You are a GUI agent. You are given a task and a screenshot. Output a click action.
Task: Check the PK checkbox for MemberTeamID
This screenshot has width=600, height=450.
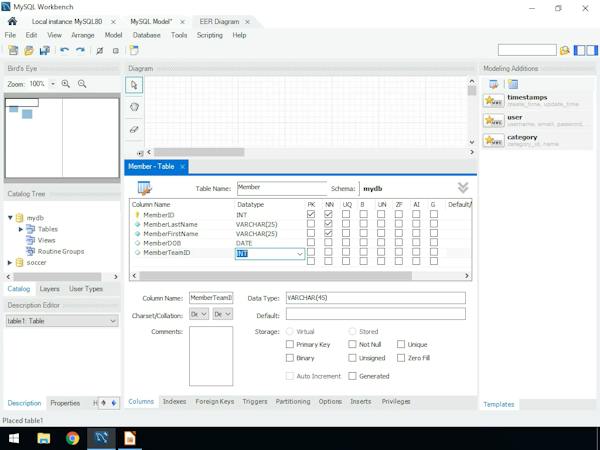click(311, 252)
